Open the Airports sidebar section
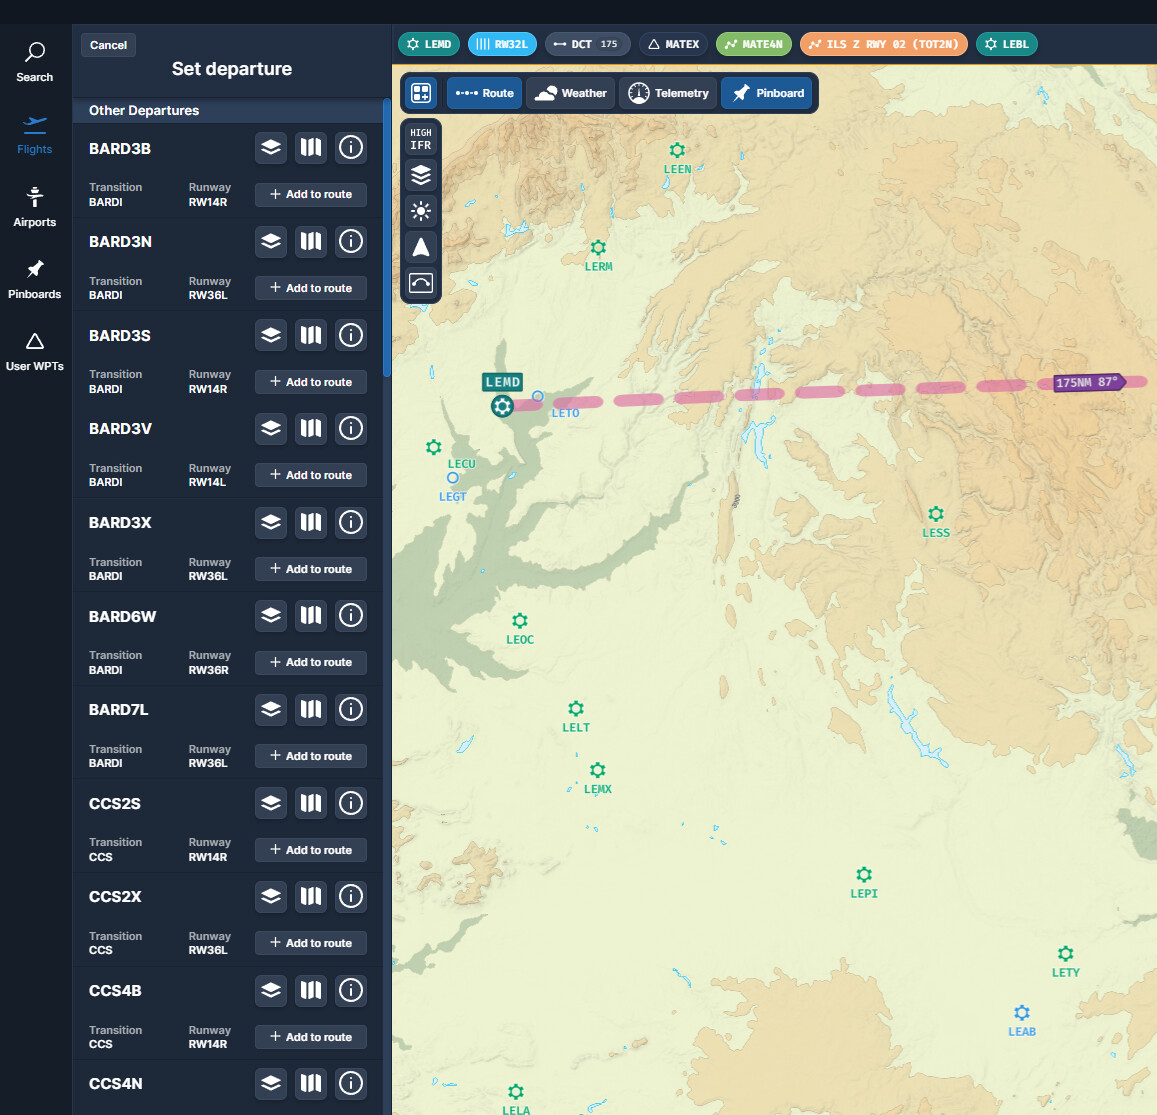Screen dimensions: 1157x1115 35,207
